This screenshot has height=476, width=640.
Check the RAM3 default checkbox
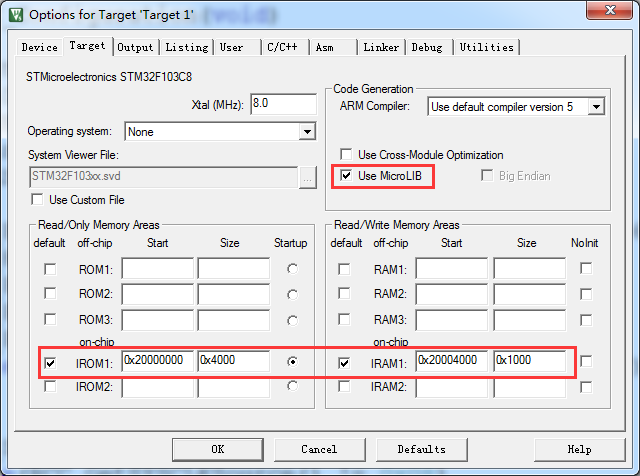[x=344, y=319]
